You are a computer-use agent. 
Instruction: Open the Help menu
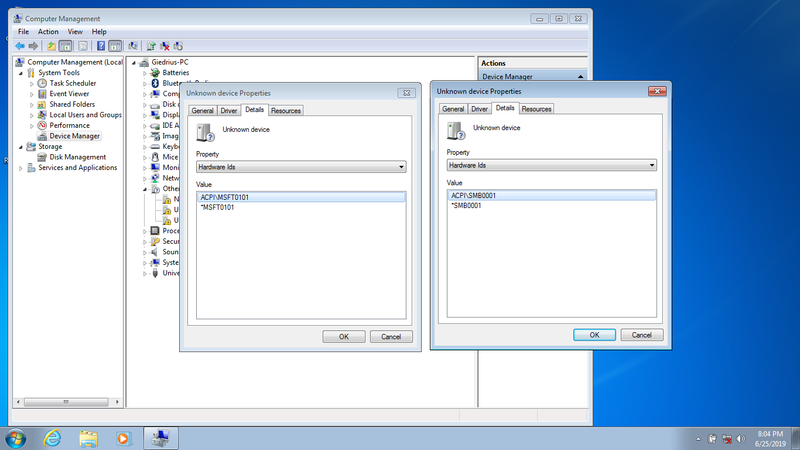pyautogui.click(x=99, y=32)
